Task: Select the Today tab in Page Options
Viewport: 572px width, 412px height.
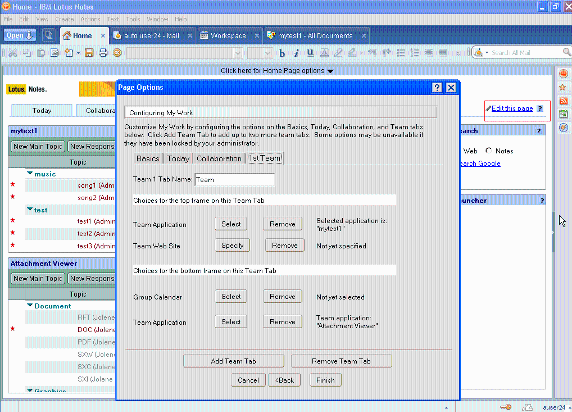Action: (x=178, y=158)
